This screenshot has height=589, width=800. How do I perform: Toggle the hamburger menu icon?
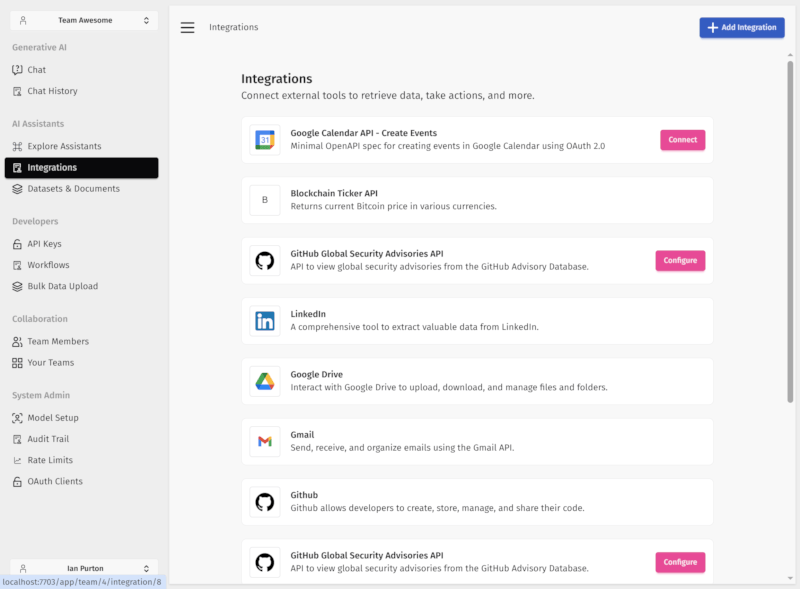[x=187, y=28]
